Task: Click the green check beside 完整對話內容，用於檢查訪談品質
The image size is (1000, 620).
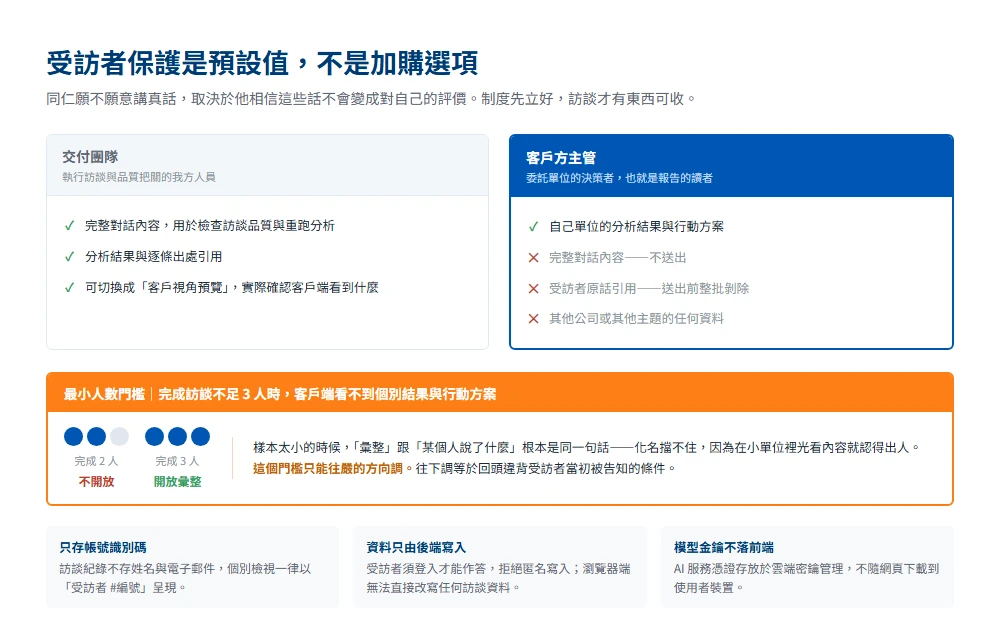Action: click(70, 226)
